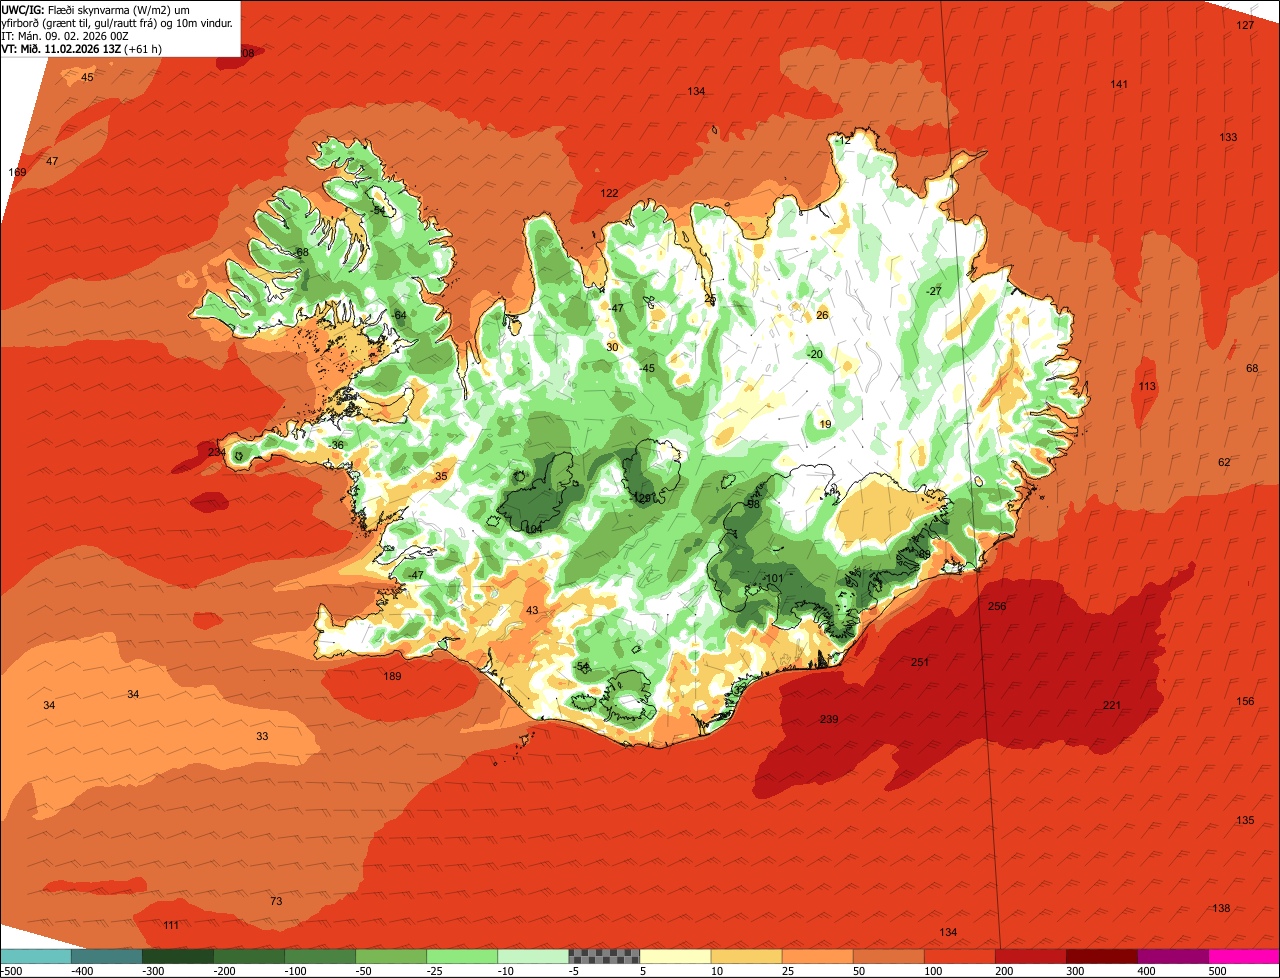
Task: Click the text 'IT: Mán. 09. 02. 2026 00Z'
Action: pos(65,35)
